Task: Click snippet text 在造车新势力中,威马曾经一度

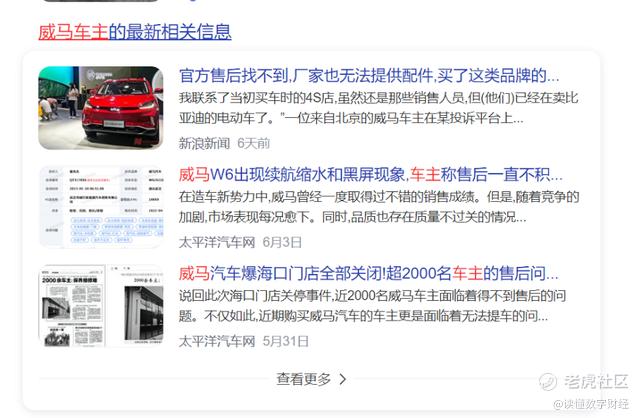Action: (x=379, y=197)
